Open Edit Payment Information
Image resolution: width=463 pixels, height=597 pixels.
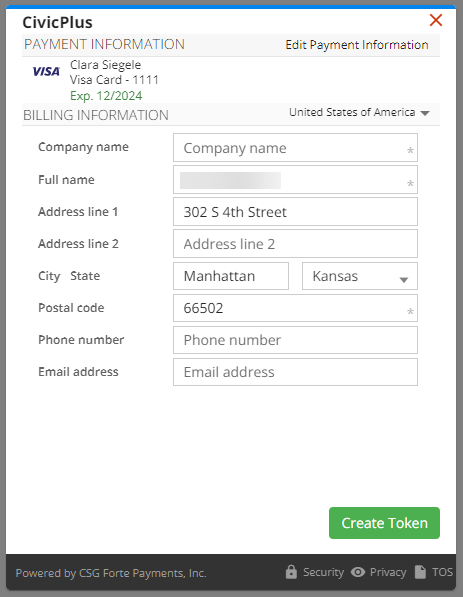(357, 45)
